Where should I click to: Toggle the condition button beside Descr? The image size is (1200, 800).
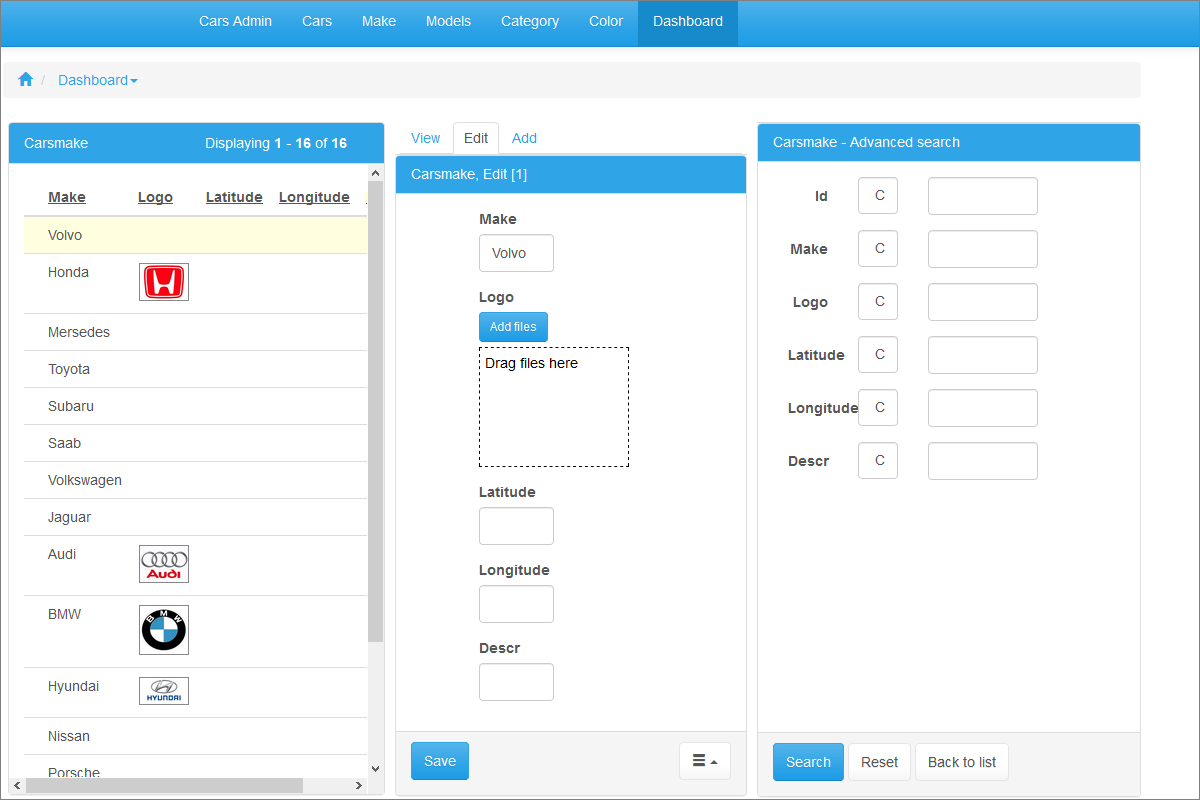pos(877,460)
